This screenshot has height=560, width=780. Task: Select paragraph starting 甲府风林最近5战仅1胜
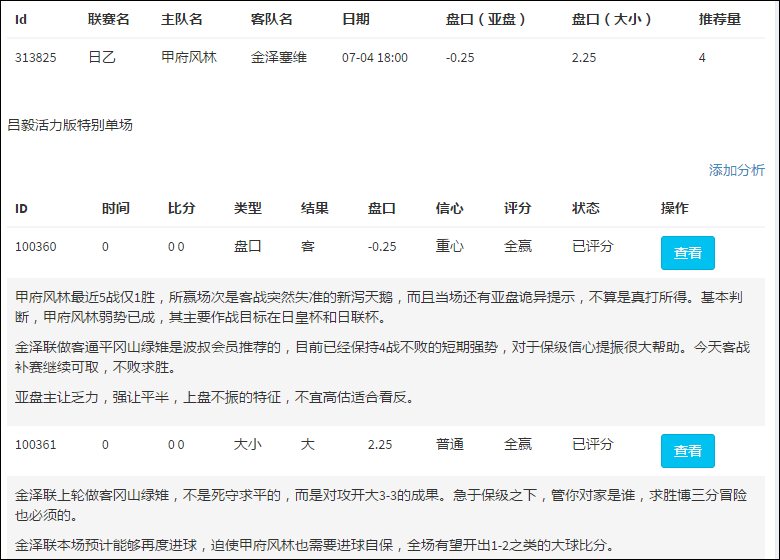coord(379,307)
